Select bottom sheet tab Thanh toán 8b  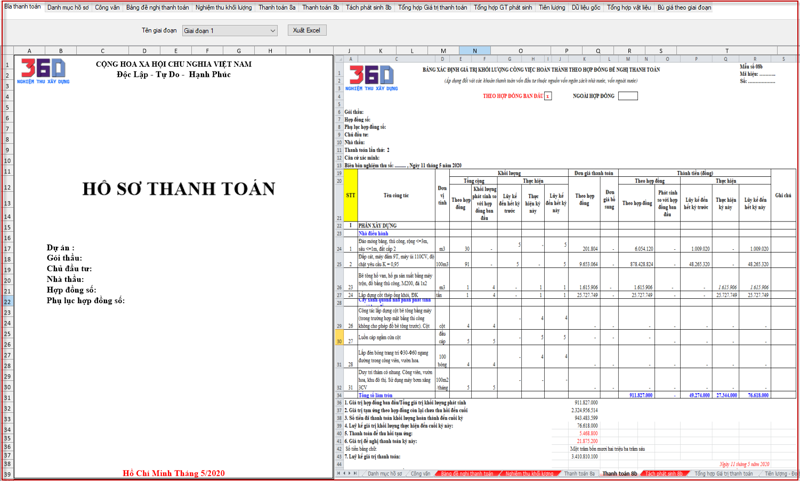pyautogui.click(x=619, y=474)
